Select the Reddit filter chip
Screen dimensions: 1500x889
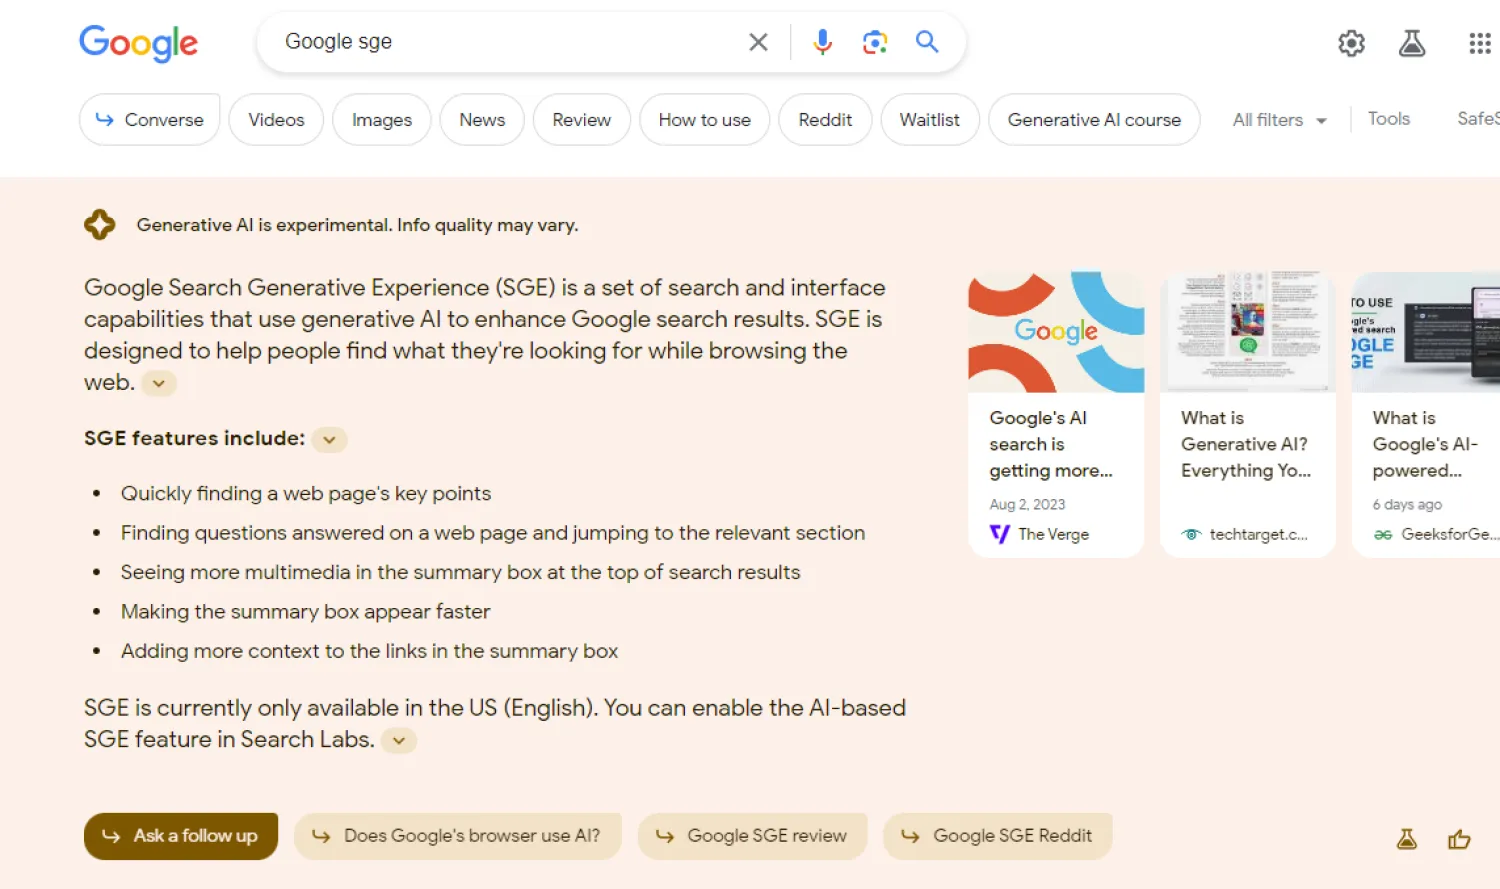(x=825, y=120)
